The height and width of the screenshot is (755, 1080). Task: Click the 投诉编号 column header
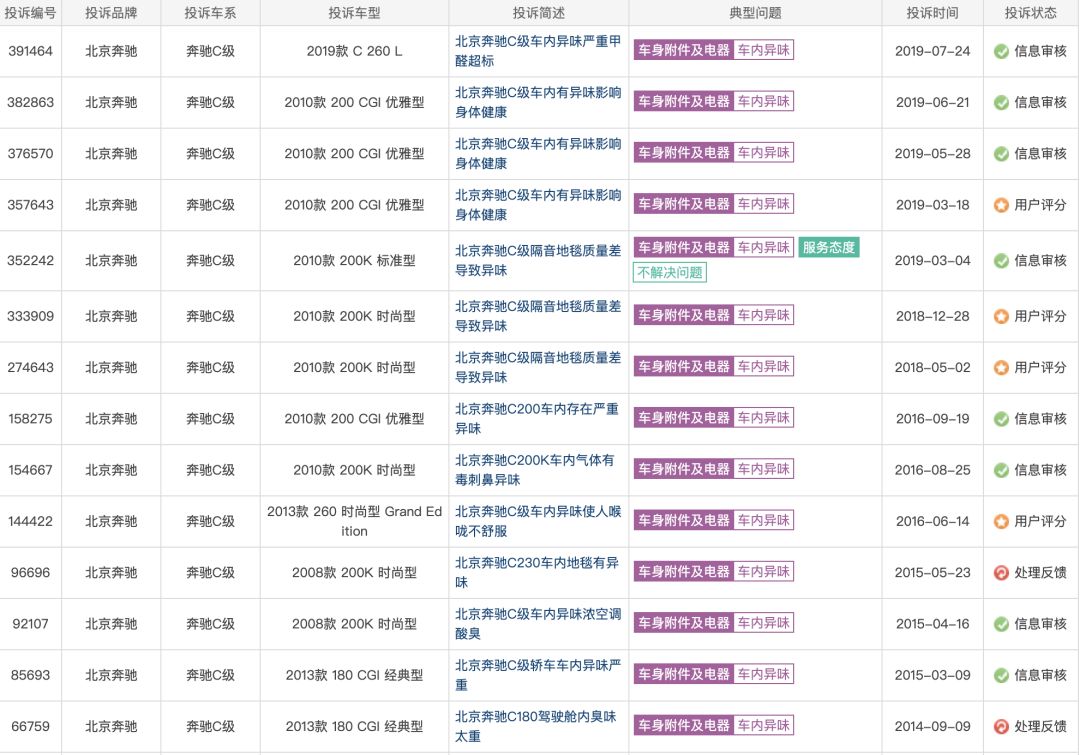[30, 13]
